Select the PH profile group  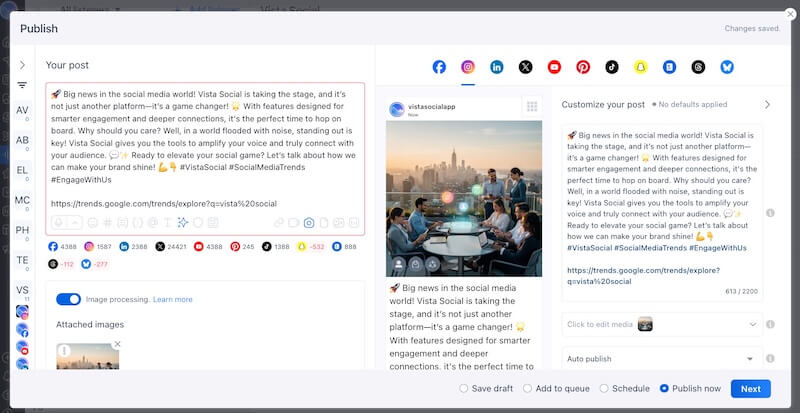[22, 230]
